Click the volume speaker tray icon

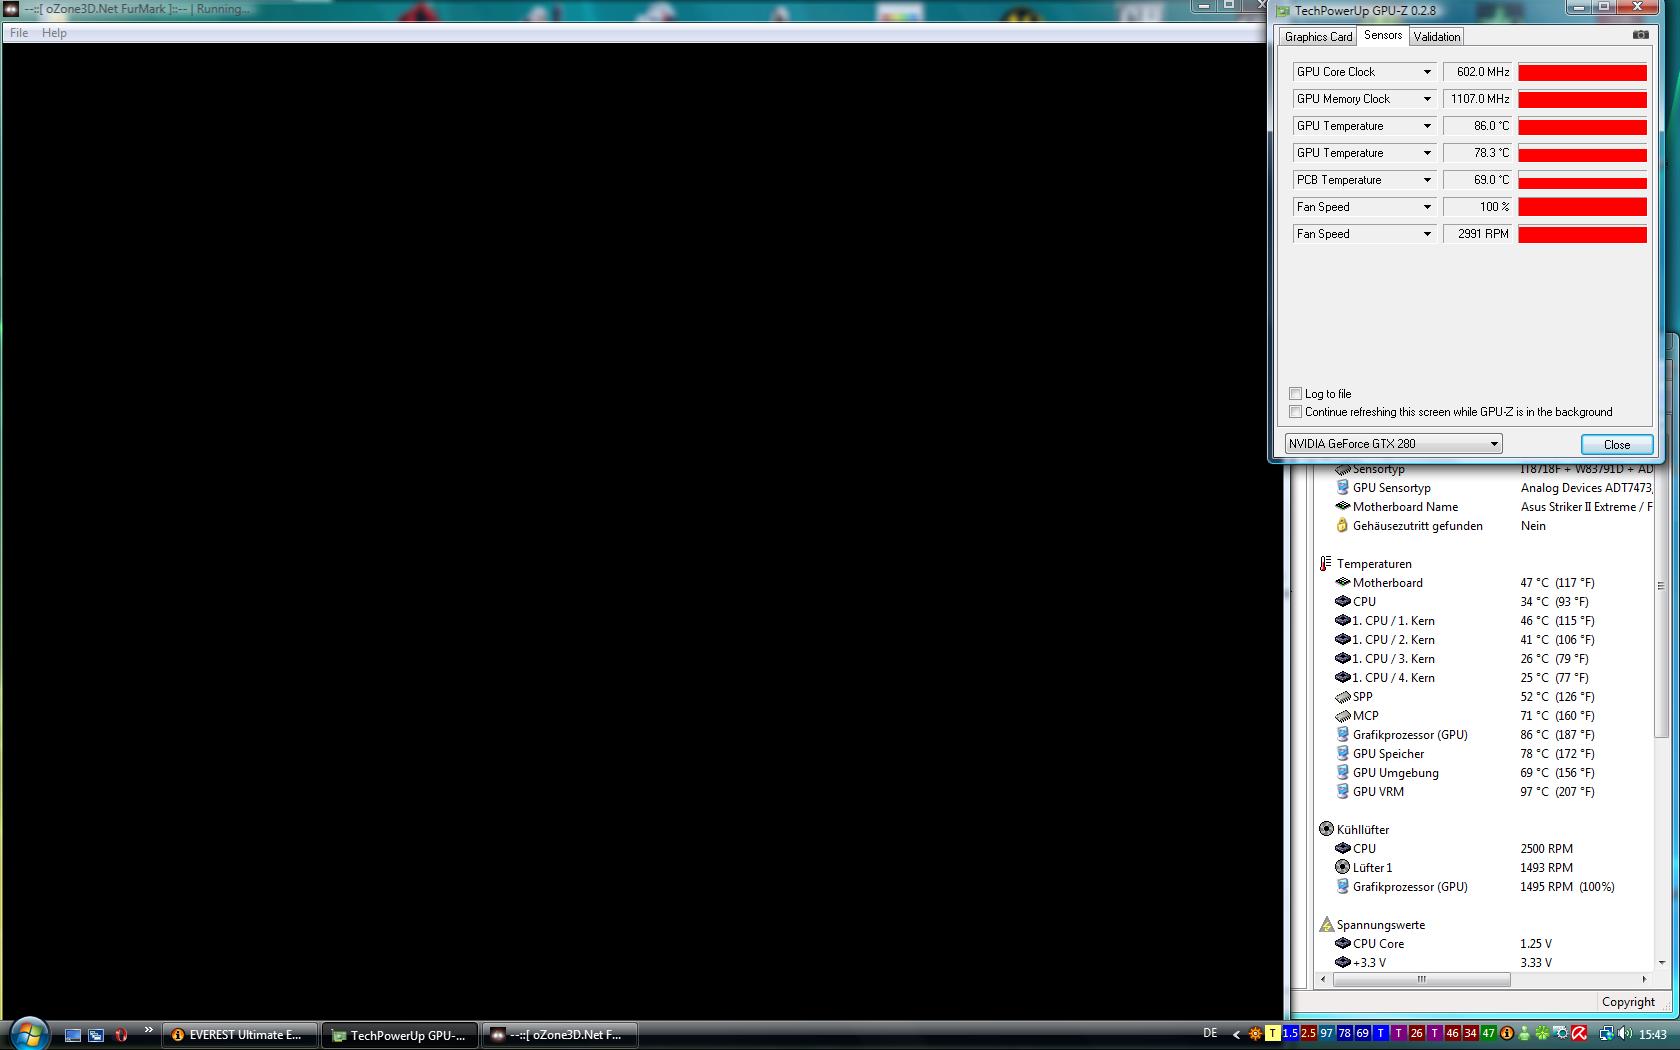(x=1623, y=1034)
